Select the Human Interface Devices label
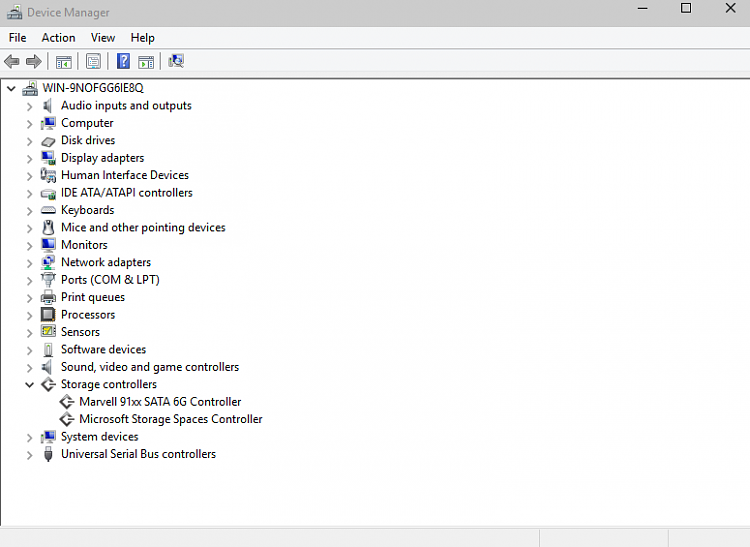This screenshot has height=547, width=750. pos(125,175)
